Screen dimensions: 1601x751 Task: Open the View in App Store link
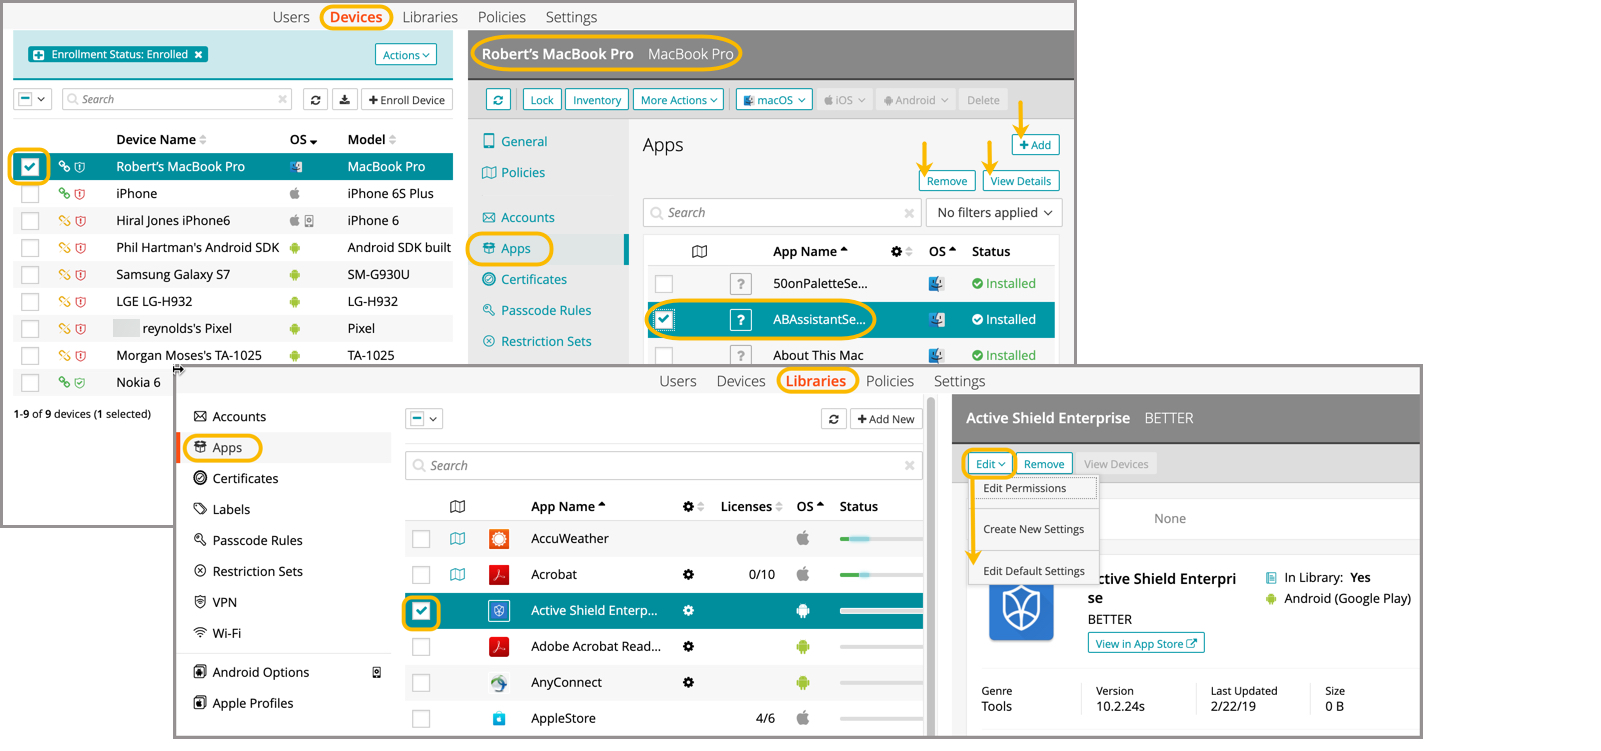1145,644
